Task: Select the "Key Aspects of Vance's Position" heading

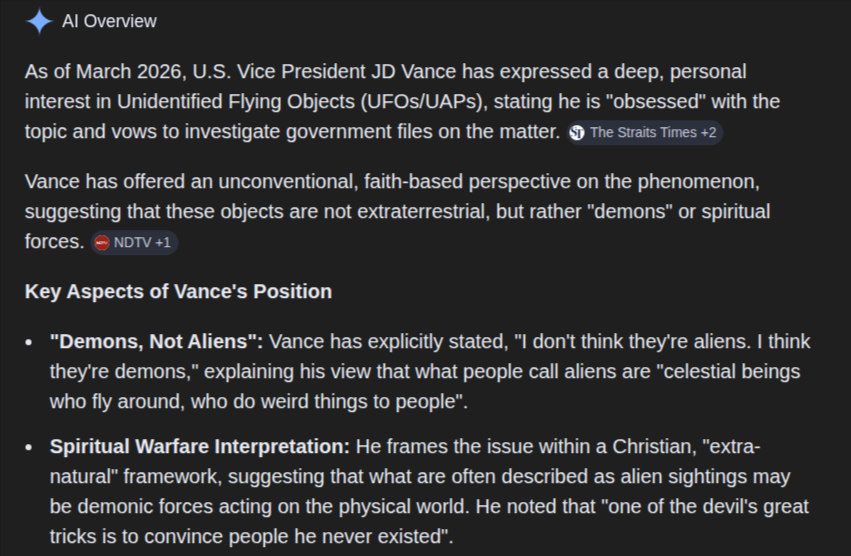Action: point(179,292)
